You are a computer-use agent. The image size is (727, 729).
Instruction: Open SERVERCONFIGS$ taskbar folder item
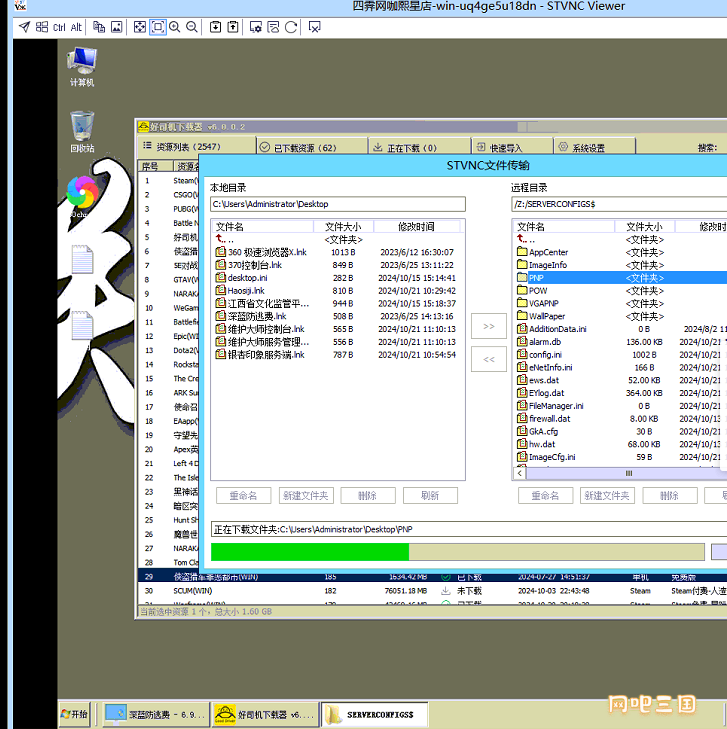pos(375,715)
